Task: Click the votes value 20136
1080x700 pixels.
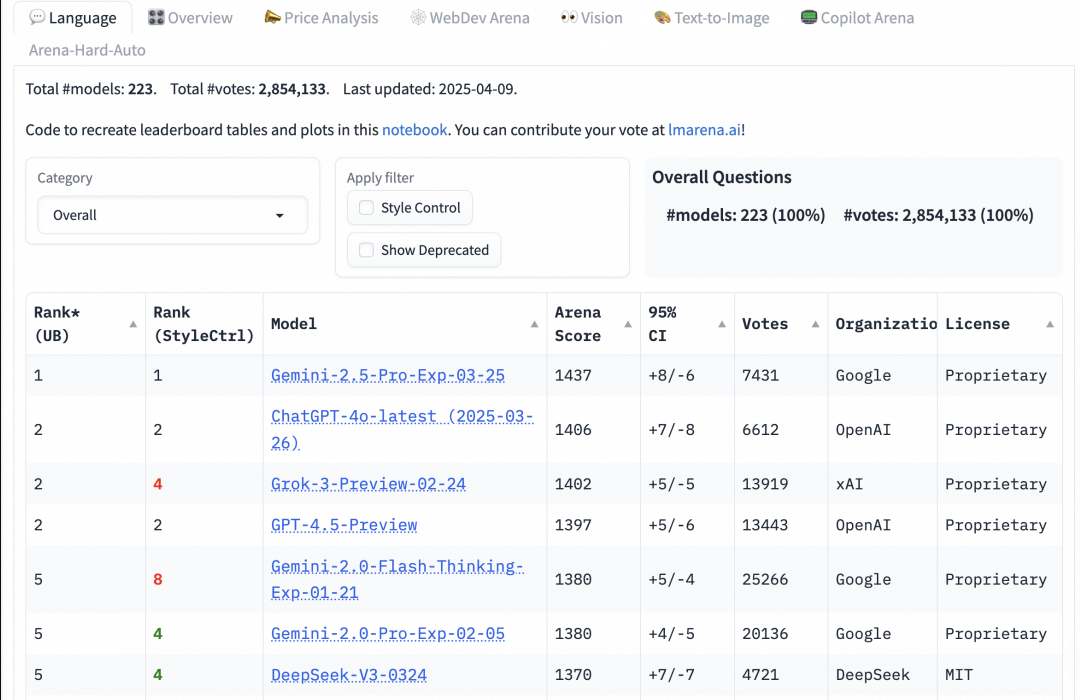Action: click(765, 634)
